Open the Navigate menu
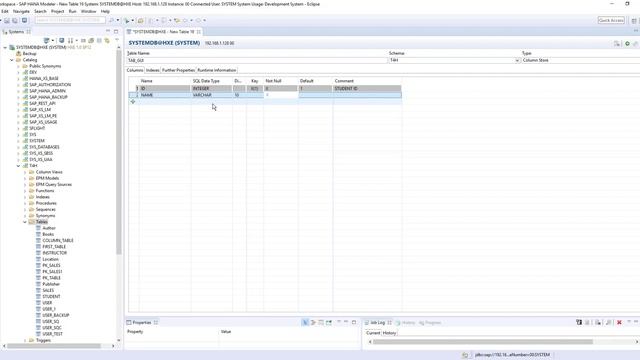 click(21, 11)
